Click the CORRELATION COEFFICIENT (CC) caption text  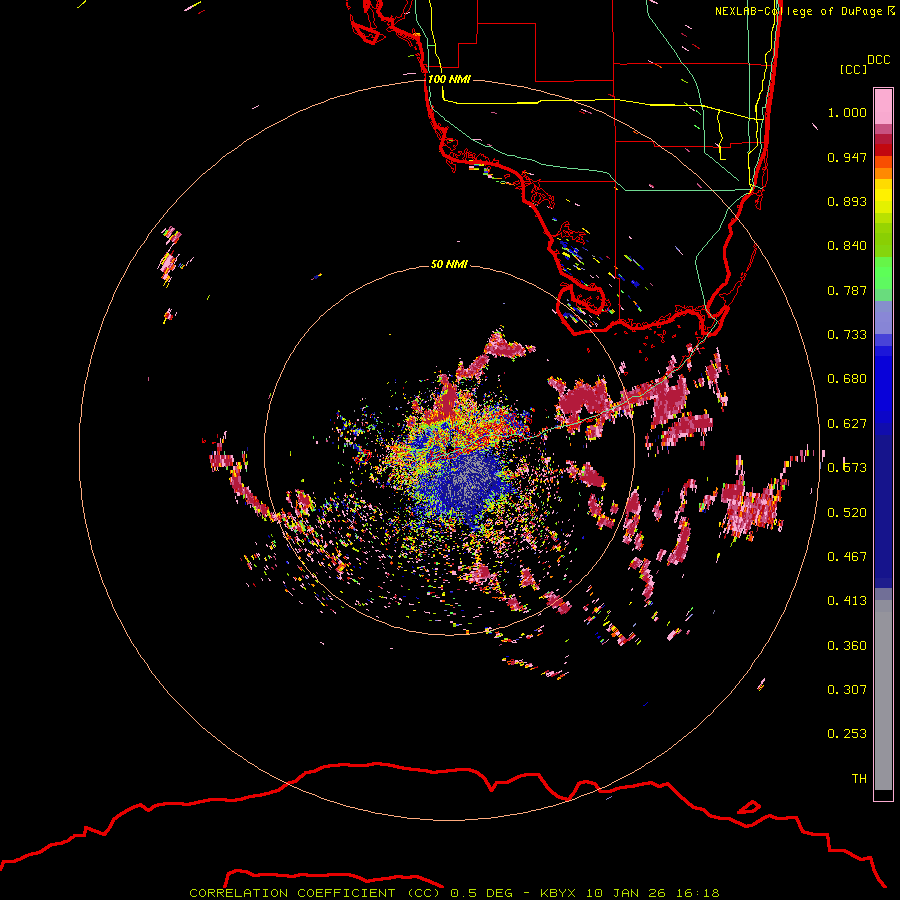(315, 893)
